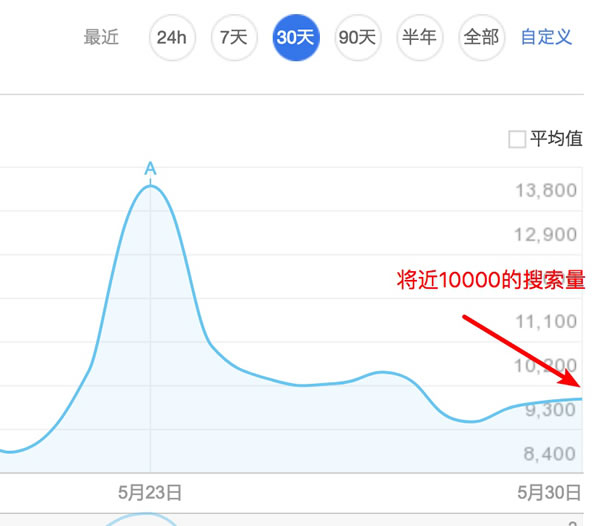This screenshot has height=526, width=600.
Task: Open the 自定义 custom date range
Action: pos(546,38)
